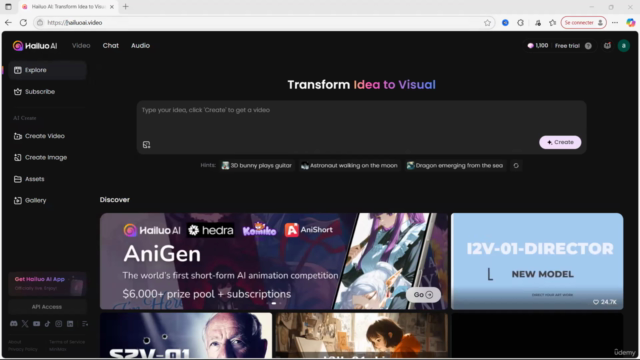Open the browser tab actions icon
The width and height of the screenshot is (640, 360).
coord(8,7)
